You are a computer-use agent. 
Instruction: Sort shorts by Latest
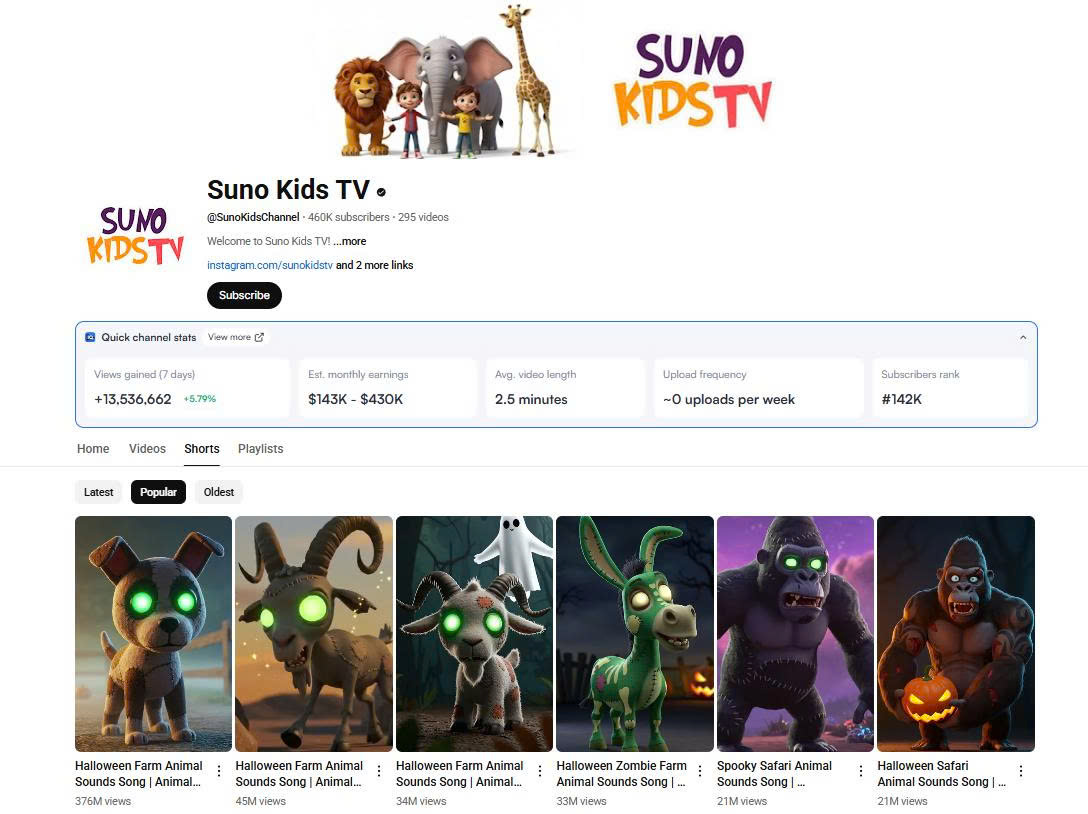[x=99, y=492]
